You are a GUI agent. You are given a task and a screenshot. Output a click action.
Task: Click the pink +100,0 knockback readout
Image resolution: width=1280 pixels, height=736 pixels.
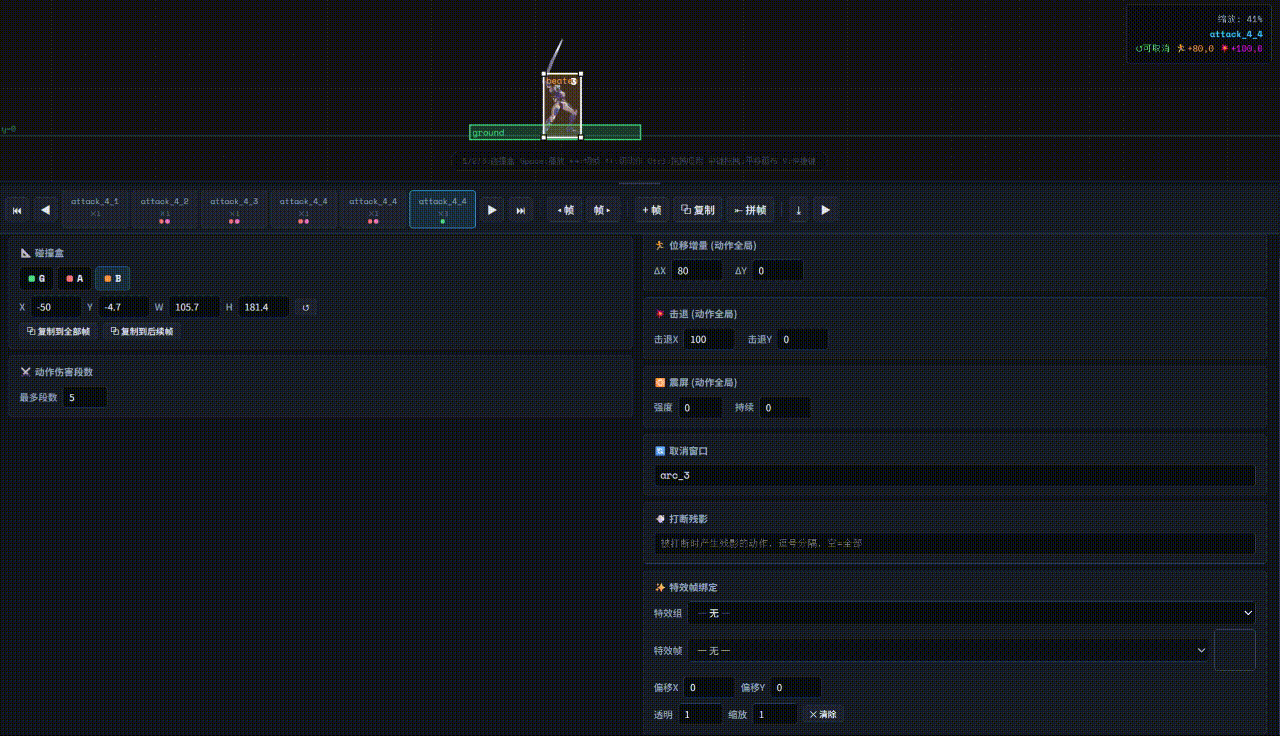click(x=1242, y=48)
